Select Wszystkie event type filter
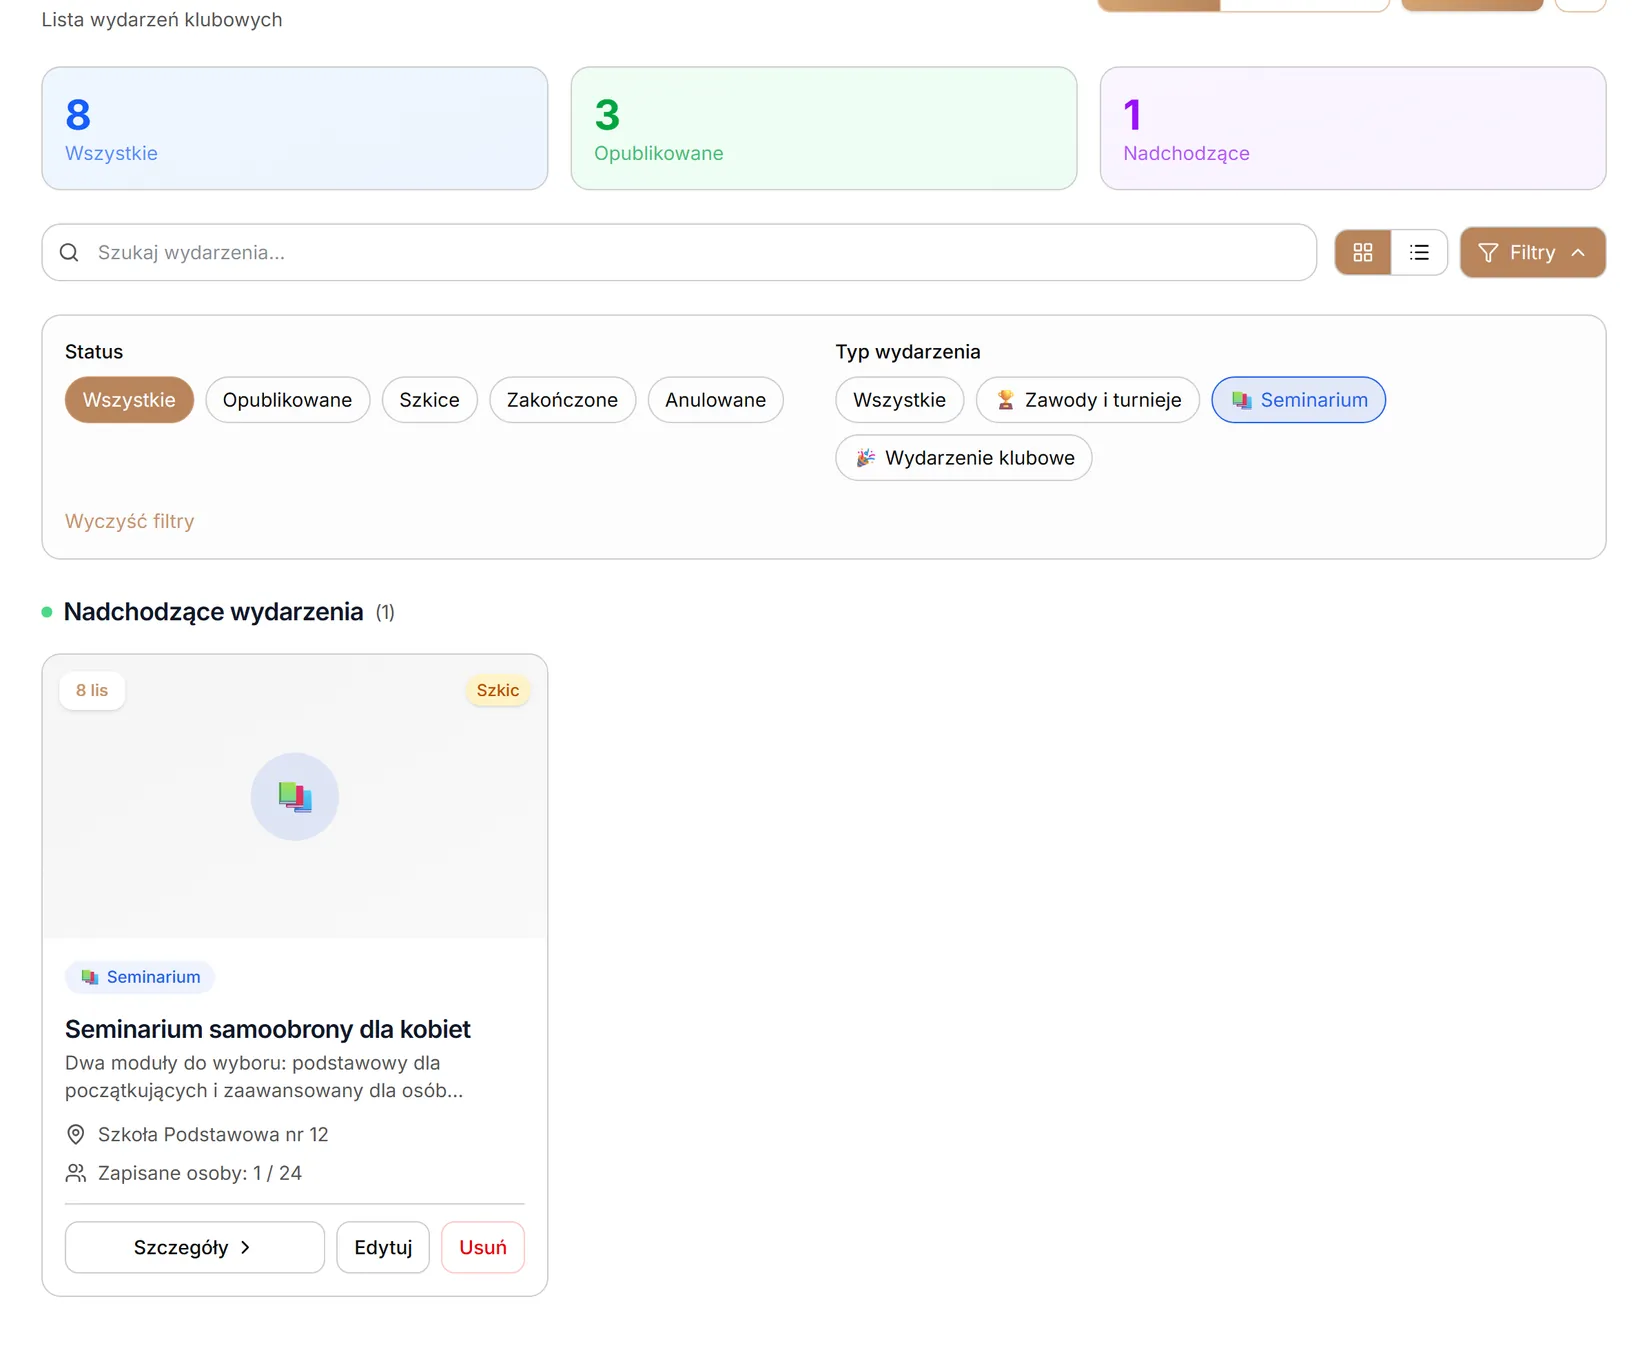 click(x=899, y=400)
